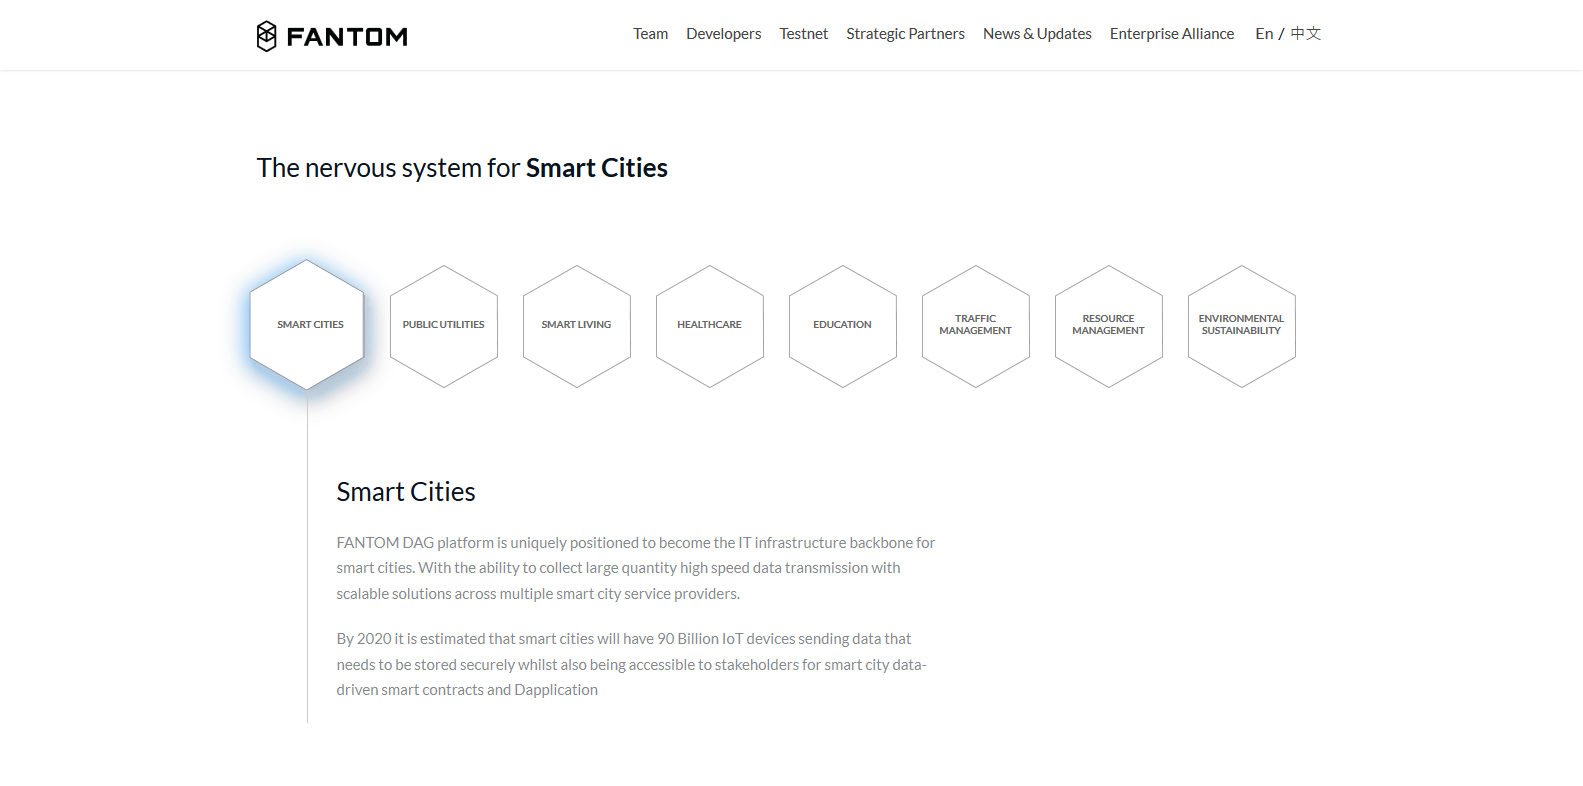Viewport: 1583px width, 786px height.
Task: Click the 'Smart Cities' section title
Action: pos(406,492)
